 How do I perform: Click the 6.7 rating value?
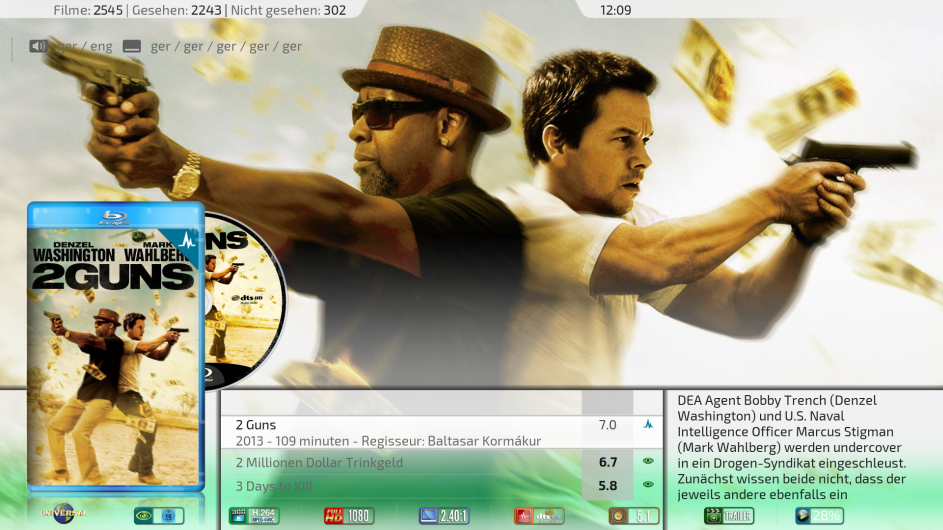607,462
